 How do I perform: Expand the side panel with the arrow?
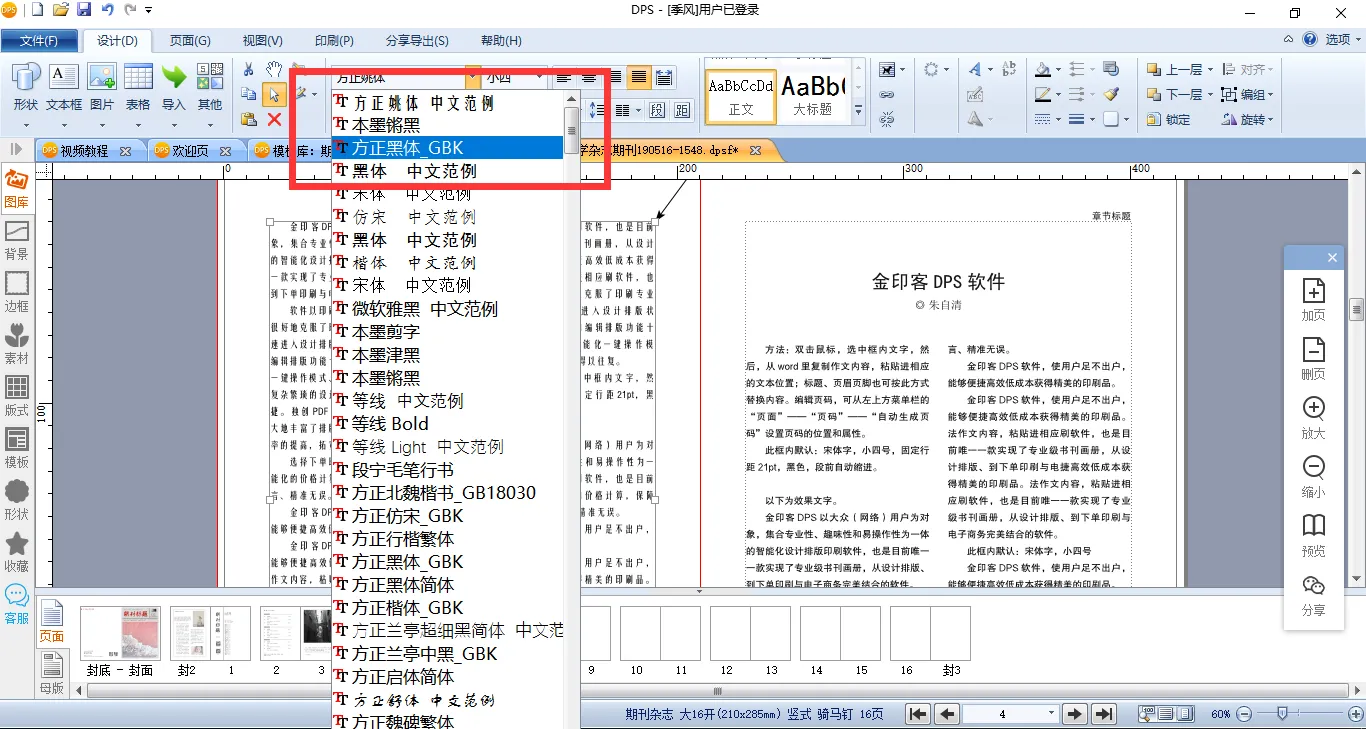coord(16,149)
